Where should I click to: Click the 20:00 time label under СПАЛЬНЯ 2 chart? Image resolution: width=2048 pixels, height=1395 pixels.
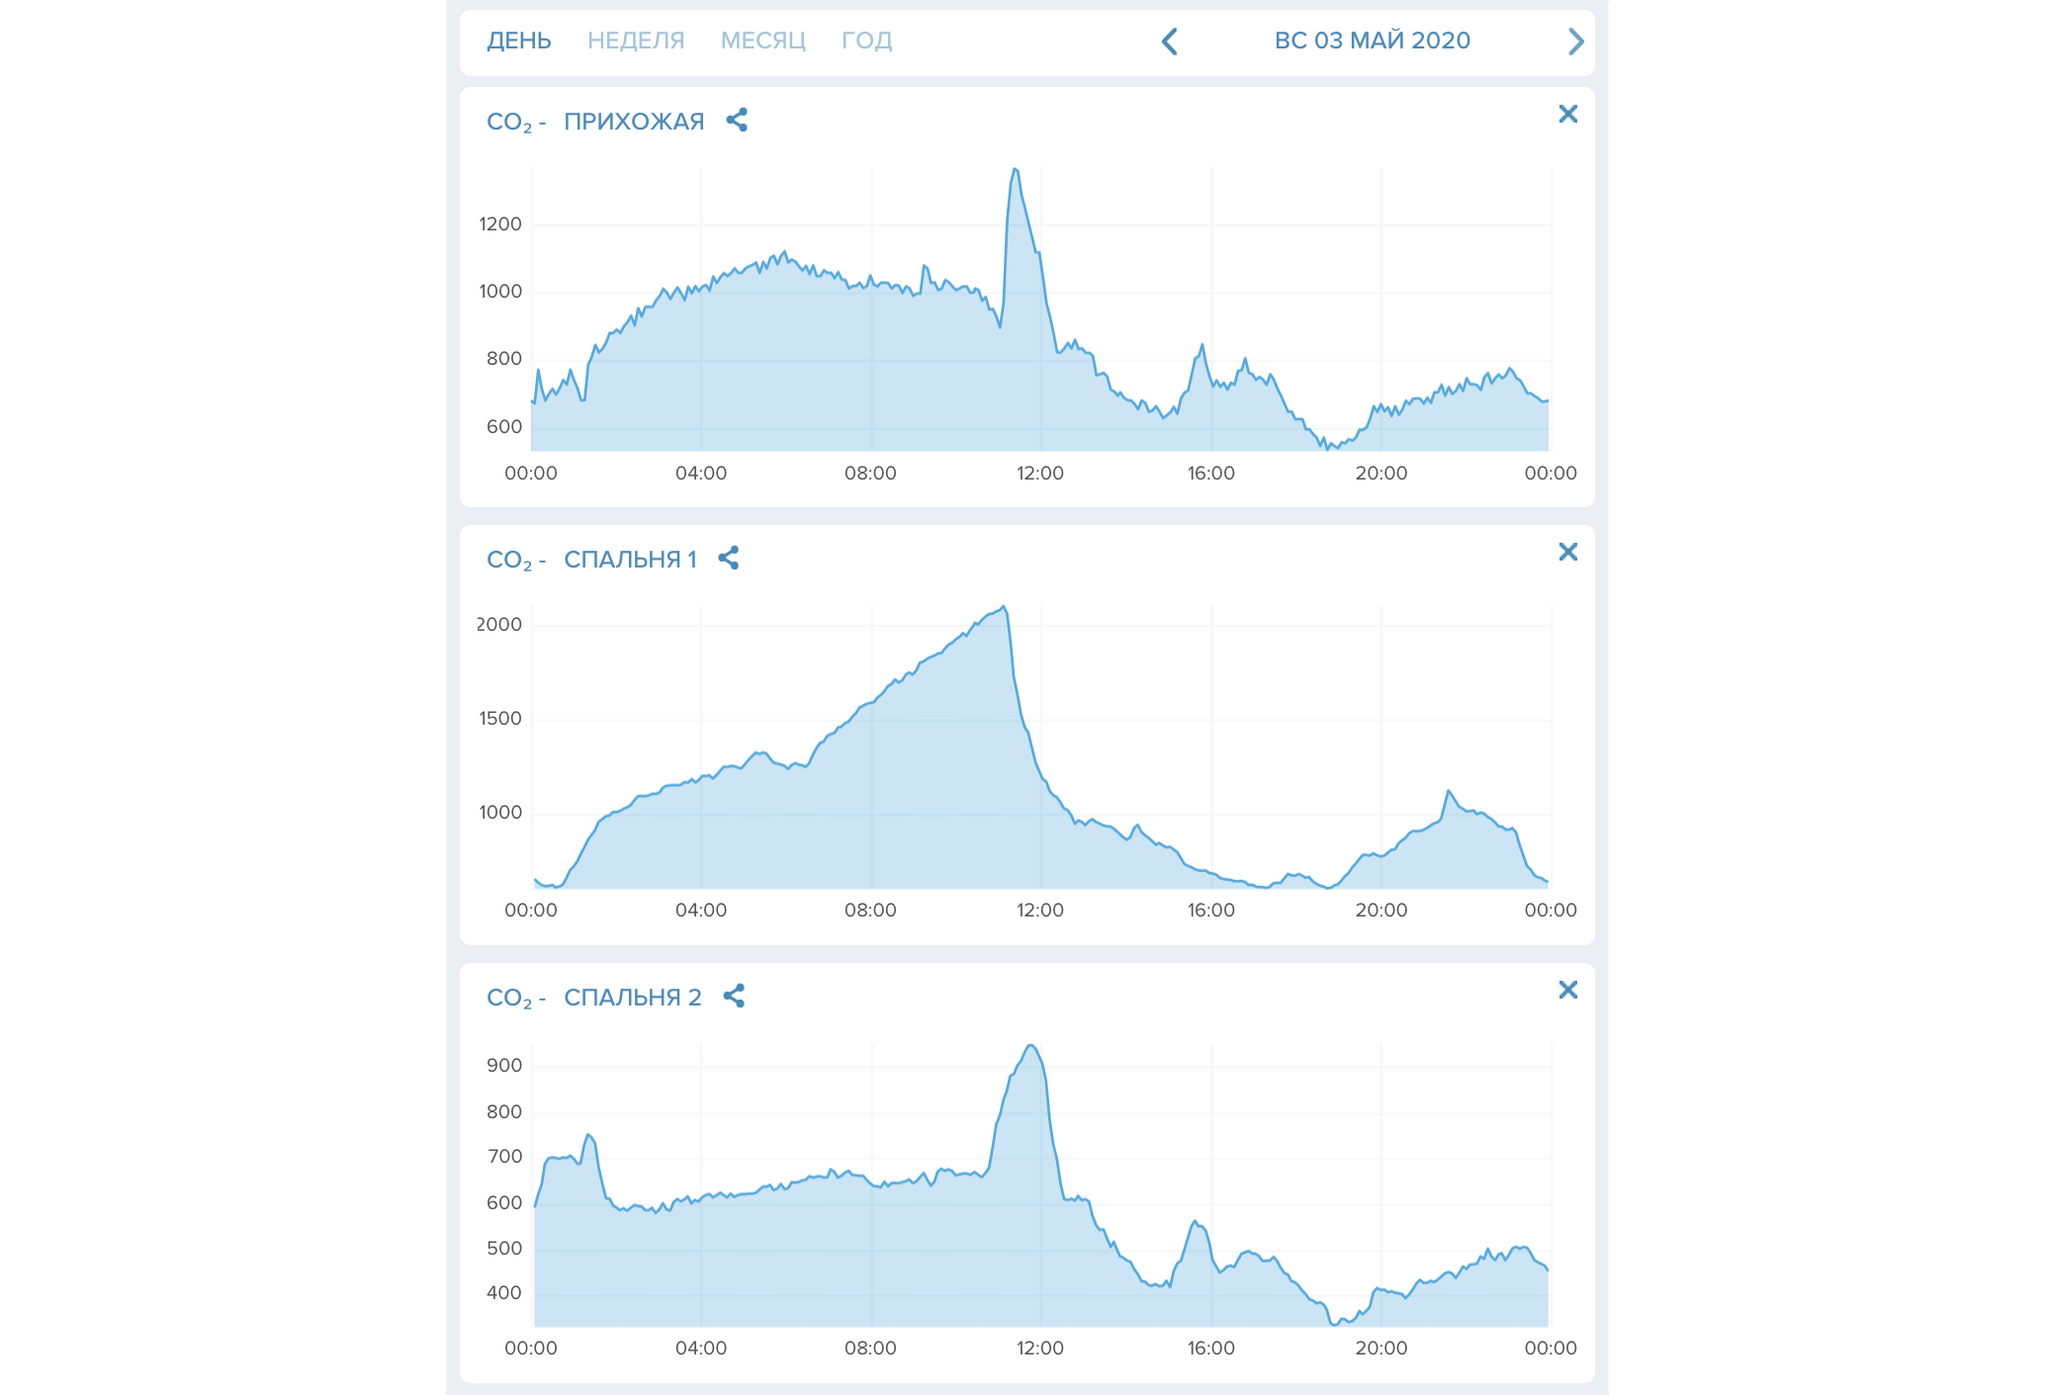click(1381, 1349)
